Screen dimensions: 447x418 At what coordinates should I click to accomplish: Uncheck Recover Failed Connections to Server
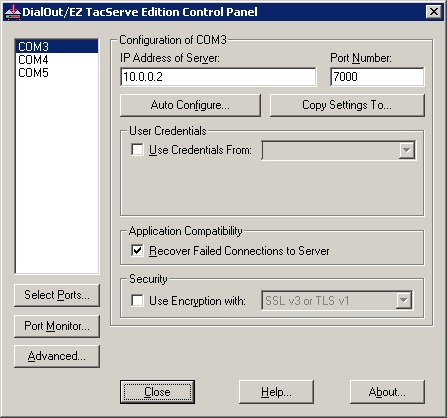point(137,250)
